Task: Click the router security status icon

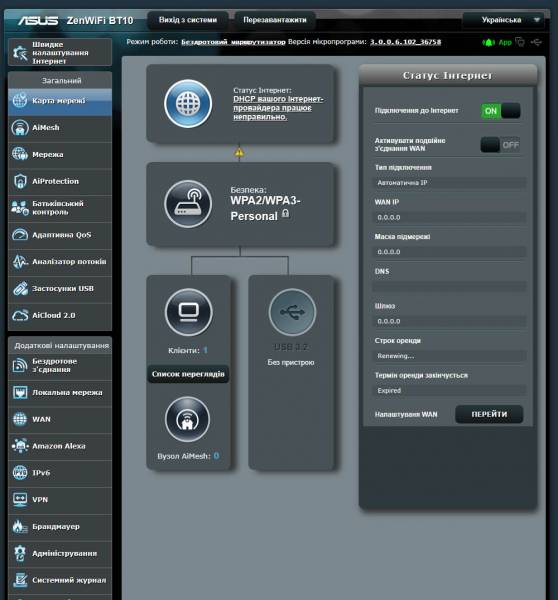Action: 188,204
